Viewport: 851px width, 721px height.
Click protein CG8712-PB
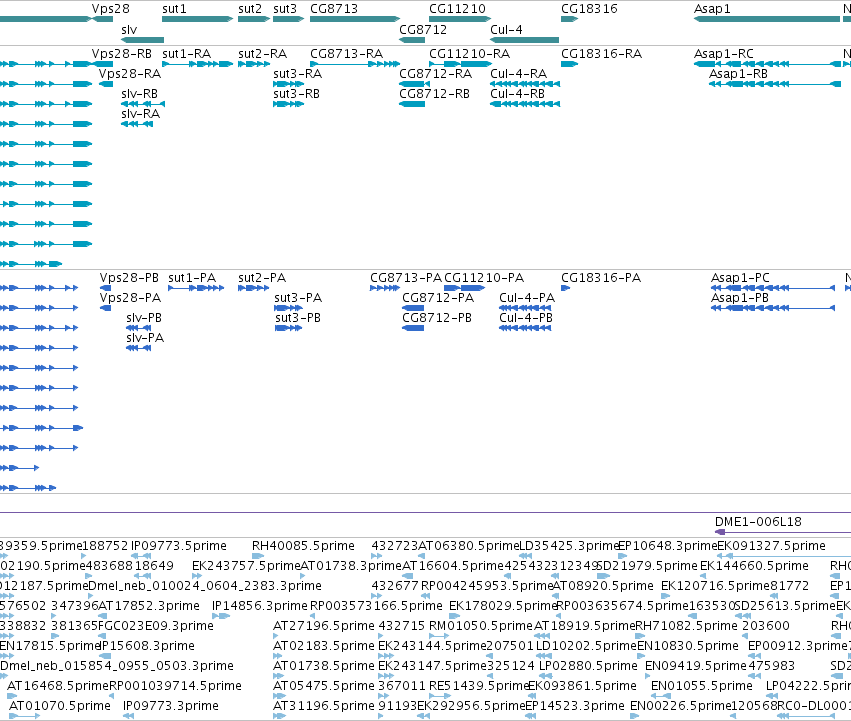437,318
